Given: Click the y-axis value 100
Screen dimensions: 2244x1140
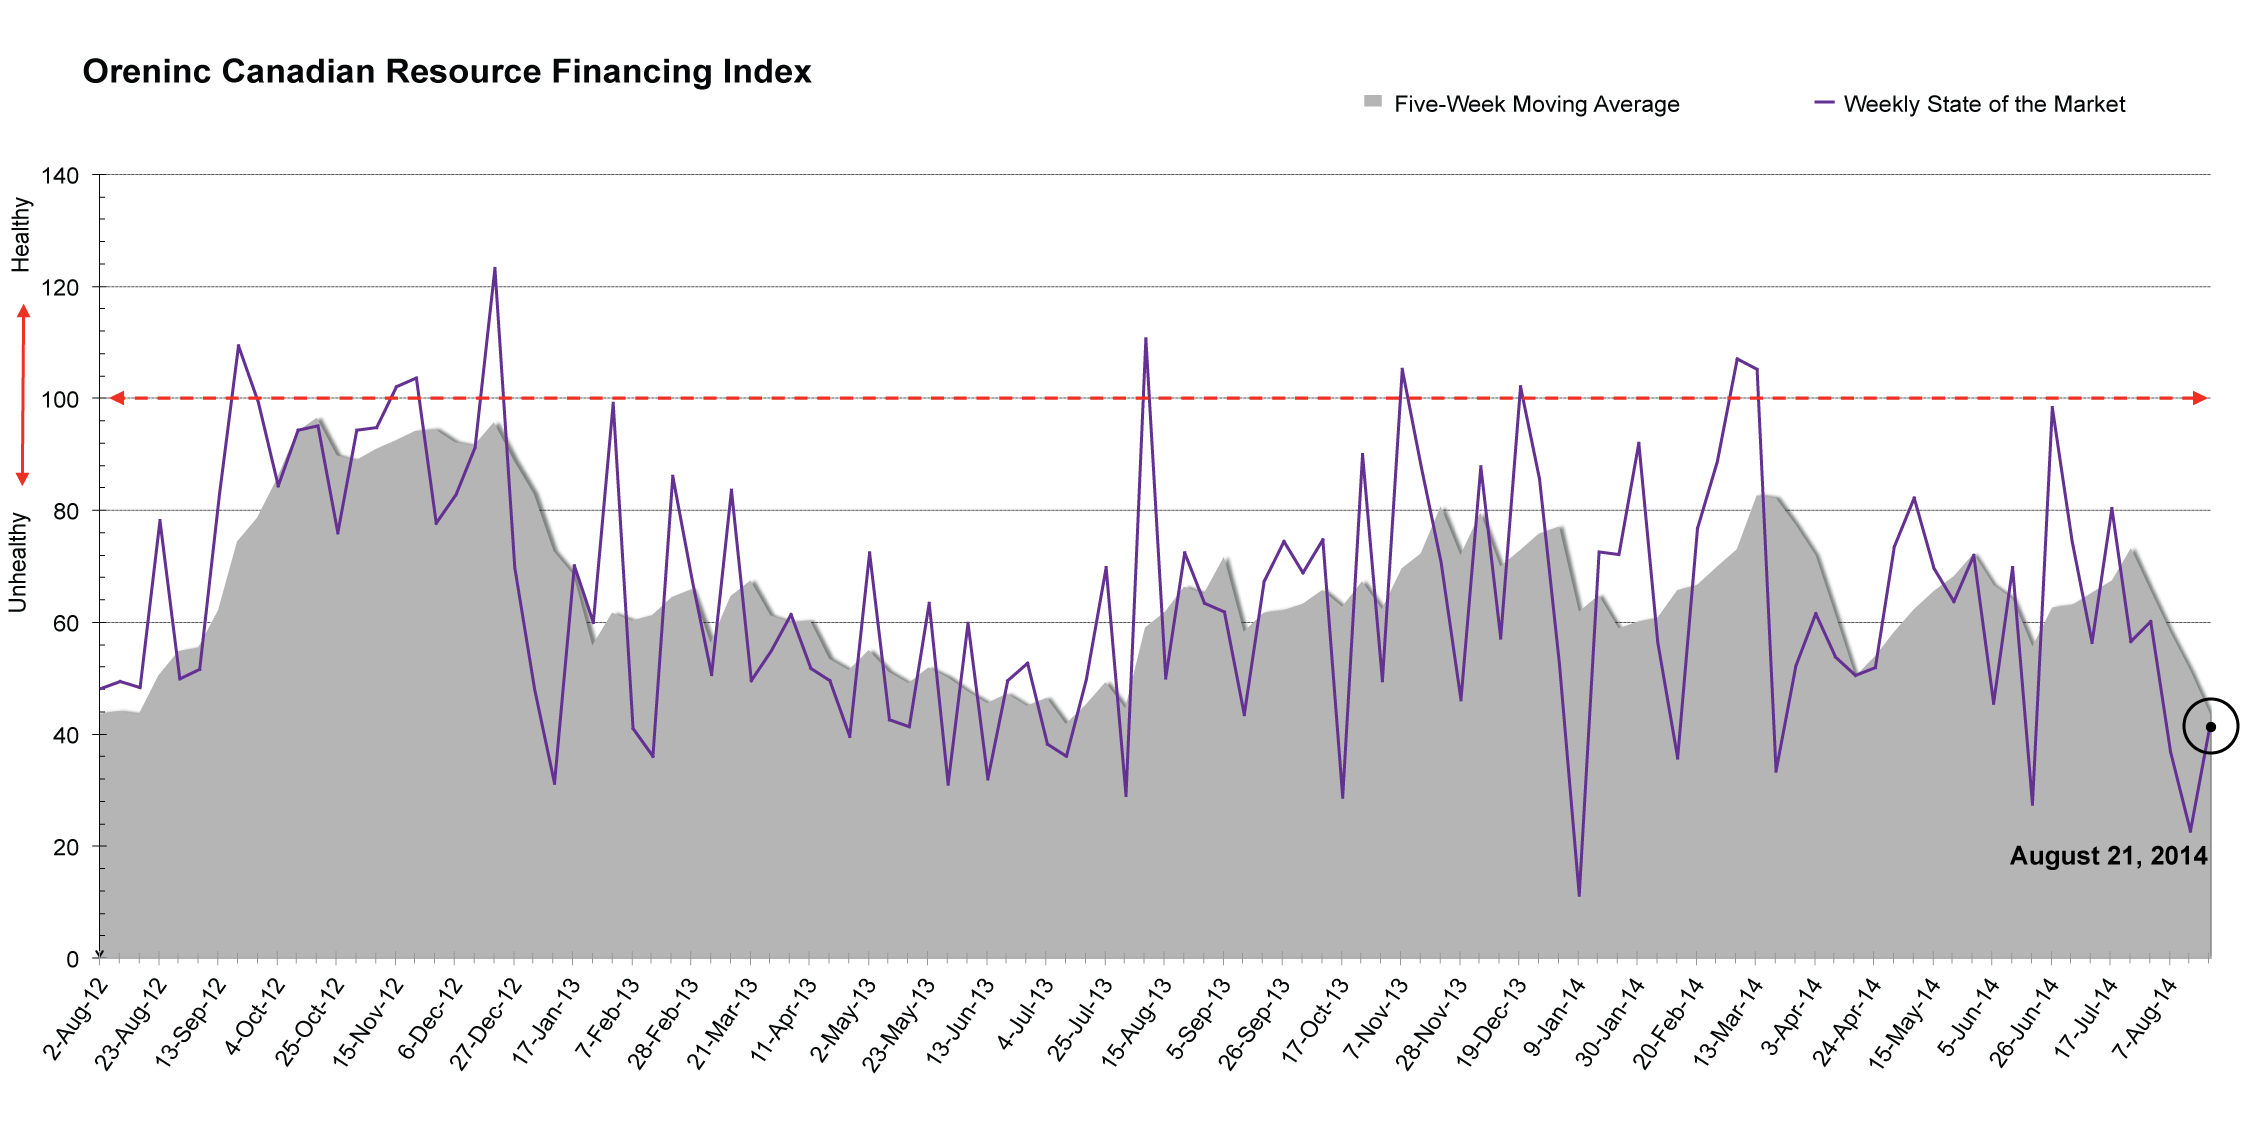Looking at the screenshot, I should pyautogui.click(x=60, y=400).
